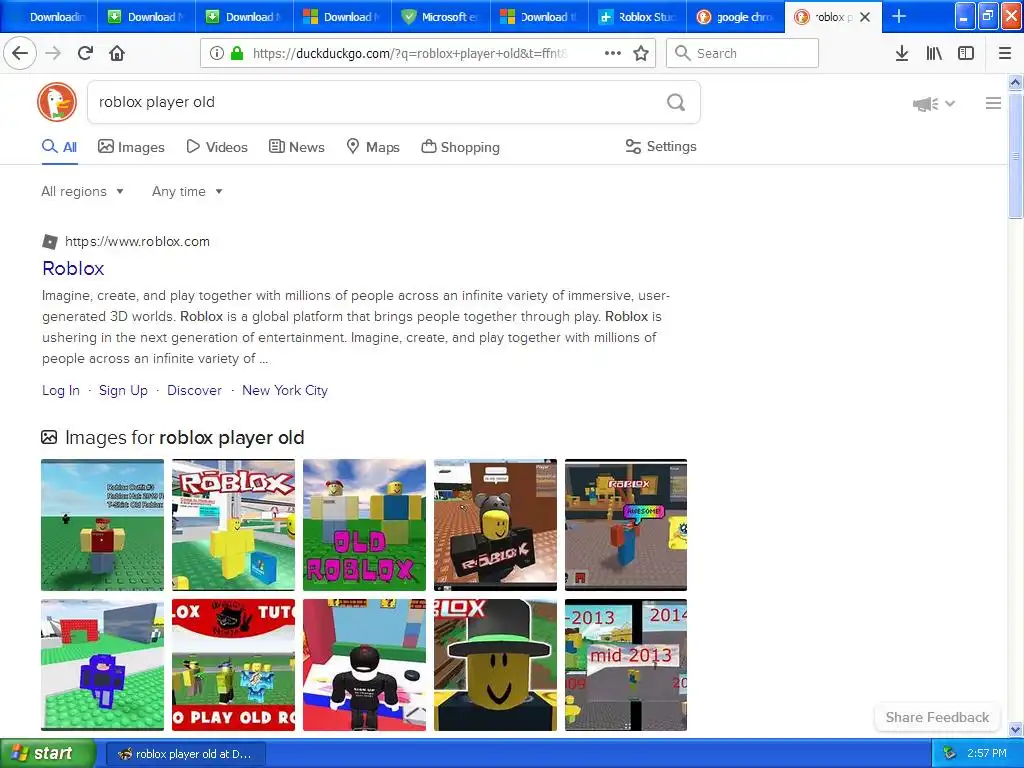Open the Roblox result title link
This screenshot has width=1024, height=768.
(73, 268)
